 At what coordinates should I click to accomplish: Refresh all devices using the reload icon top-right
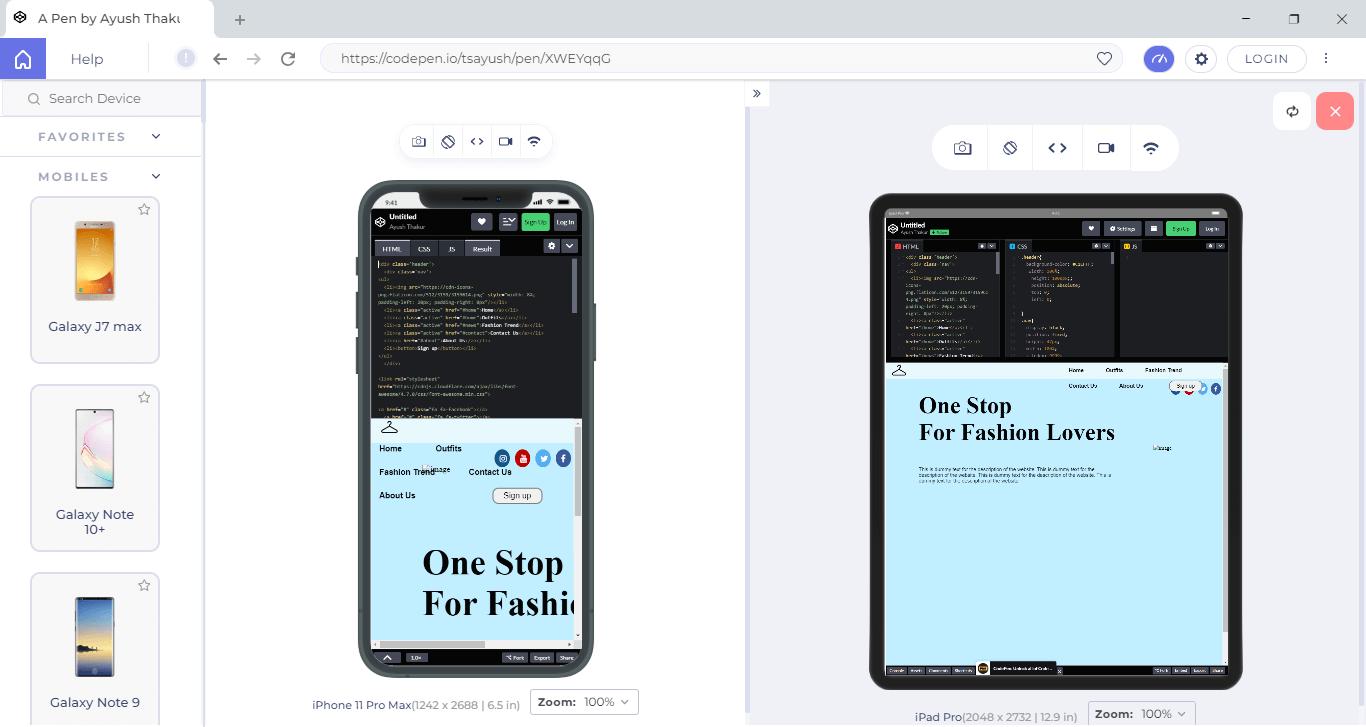coord(1292,110)
